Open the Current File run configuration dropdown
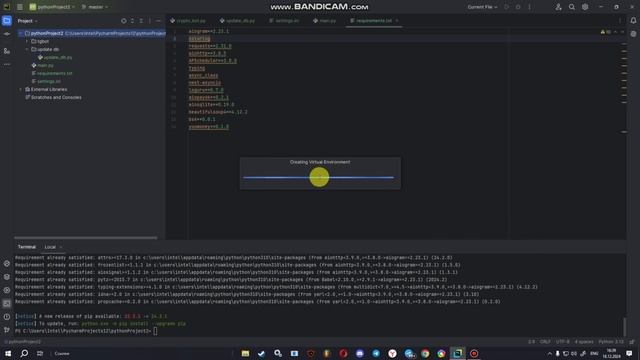The width and height of the screenshot is (640, 360). [x=482, y=7]
